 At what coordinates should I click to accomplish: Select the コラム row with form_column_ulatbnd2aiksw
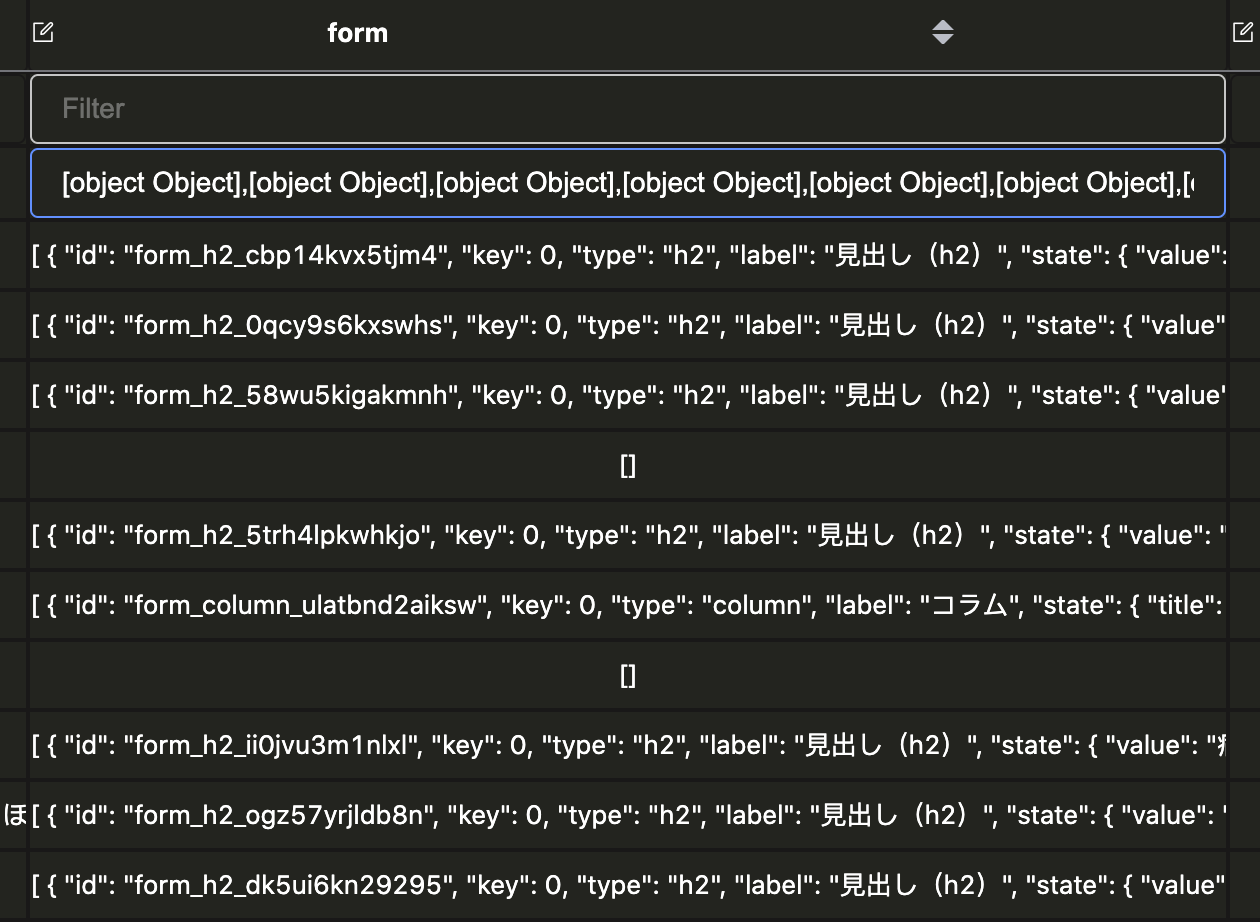click(628, 604)
